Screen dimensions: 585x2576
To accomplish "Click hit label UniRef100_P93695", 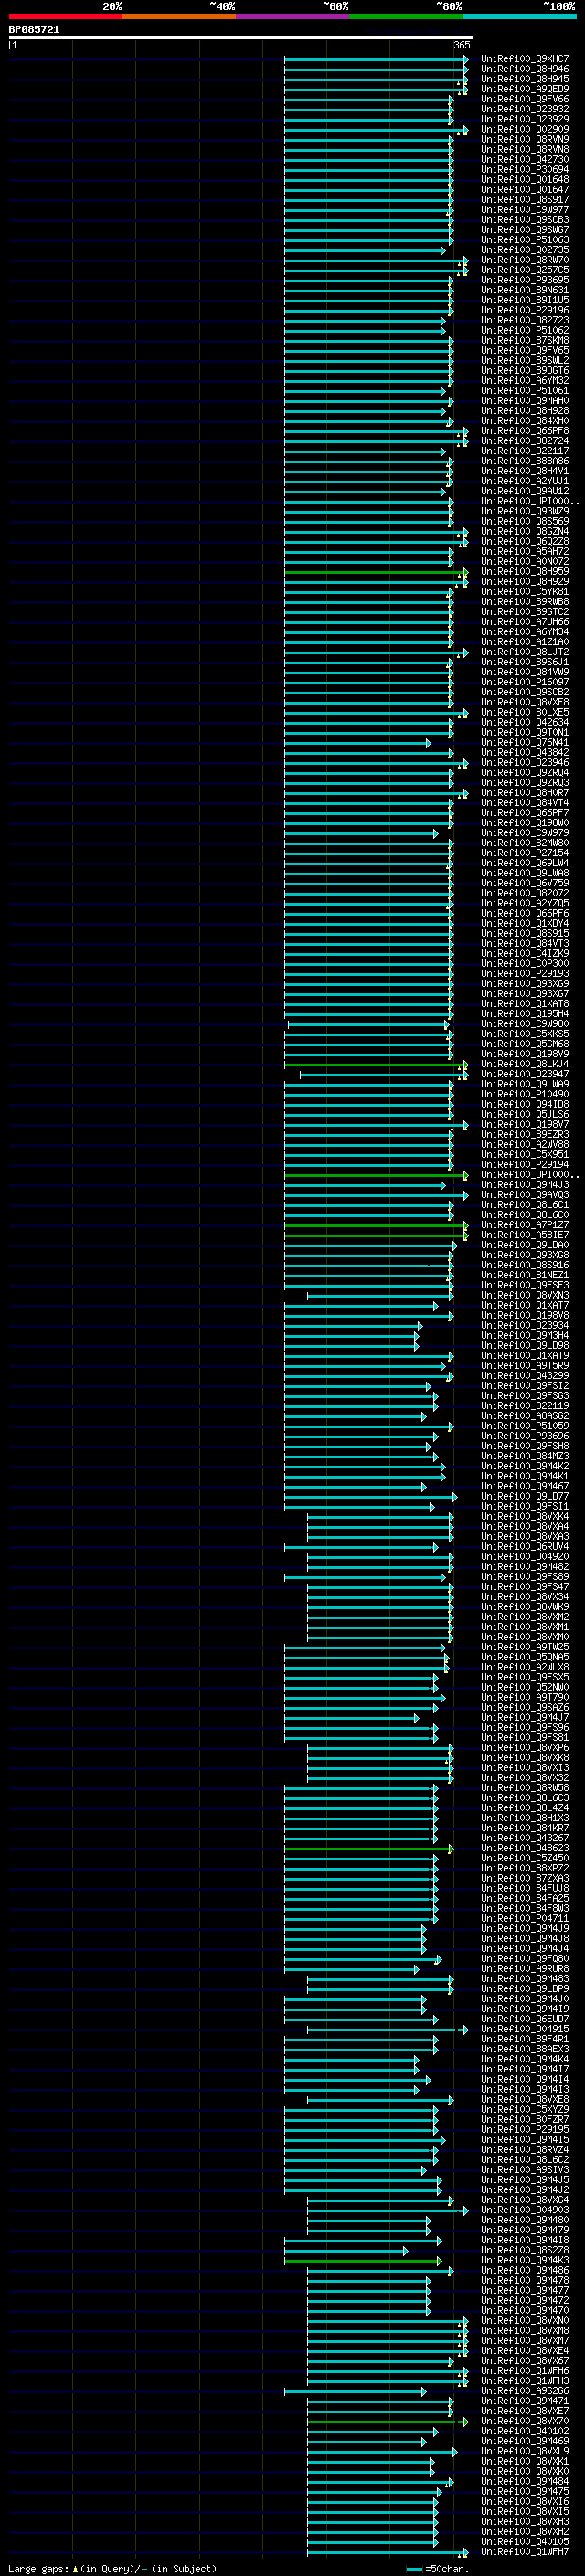I will tap(525, 280).
